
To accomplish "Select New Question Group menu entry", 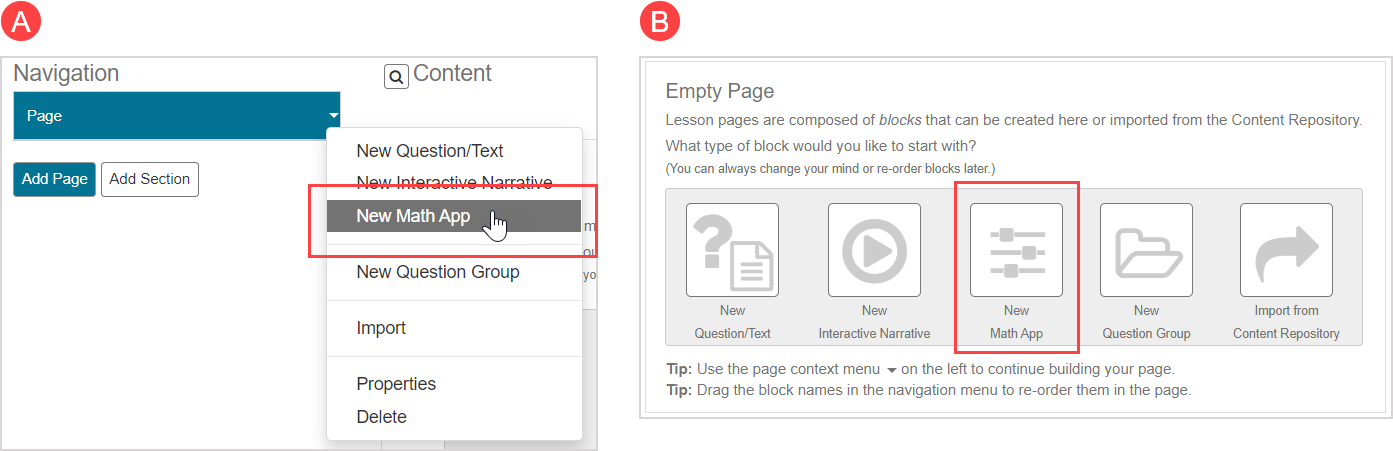I will click(x=438, y=272).
